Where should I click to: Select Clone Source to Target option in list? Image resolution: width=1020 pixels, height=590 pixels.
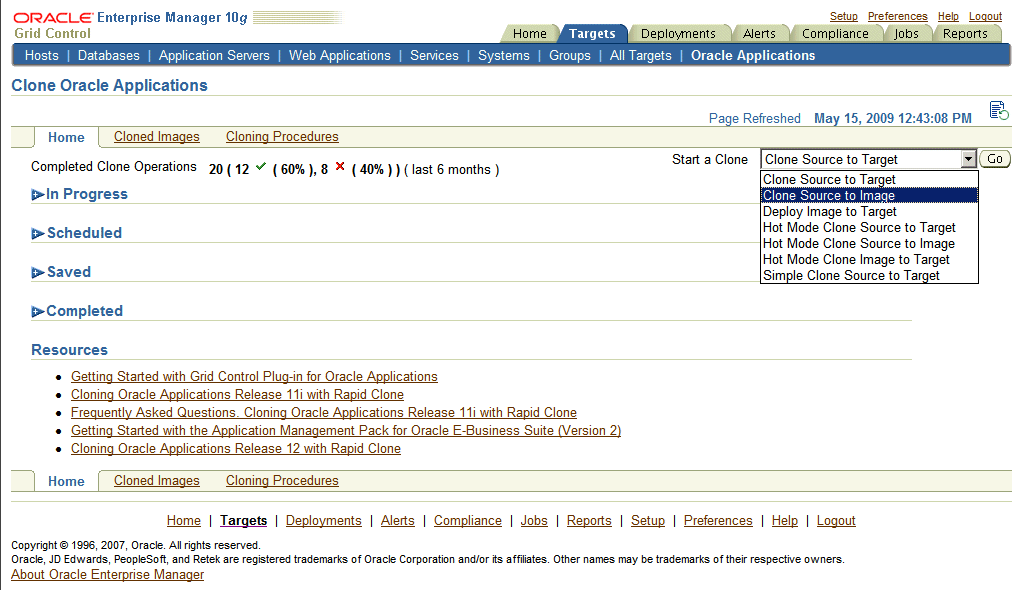tap(869, 180)
